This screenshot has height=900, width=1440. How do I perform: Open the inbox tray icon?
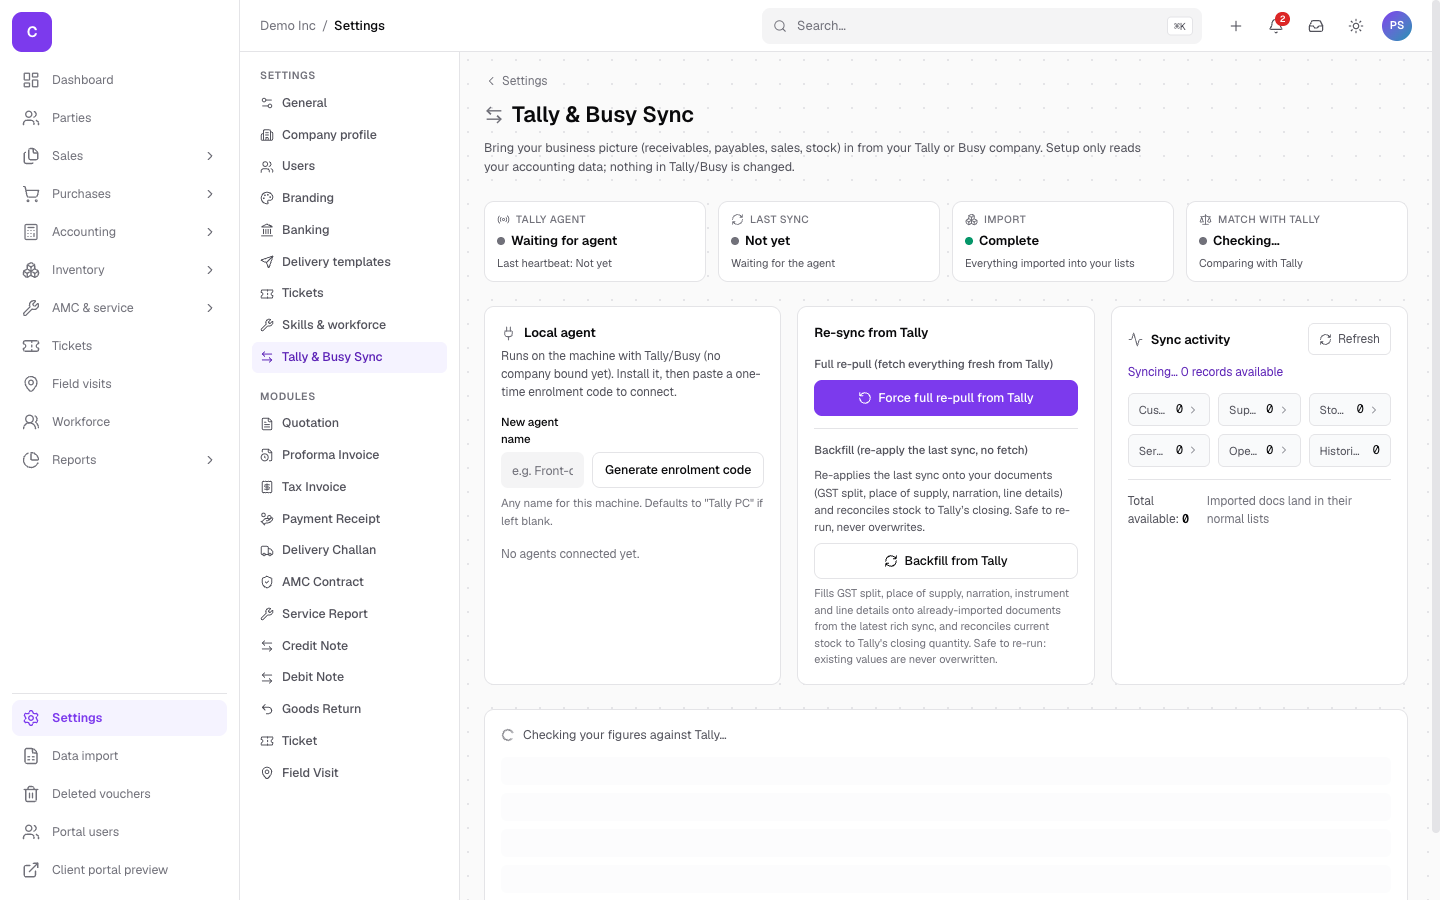pos(1316,26)
